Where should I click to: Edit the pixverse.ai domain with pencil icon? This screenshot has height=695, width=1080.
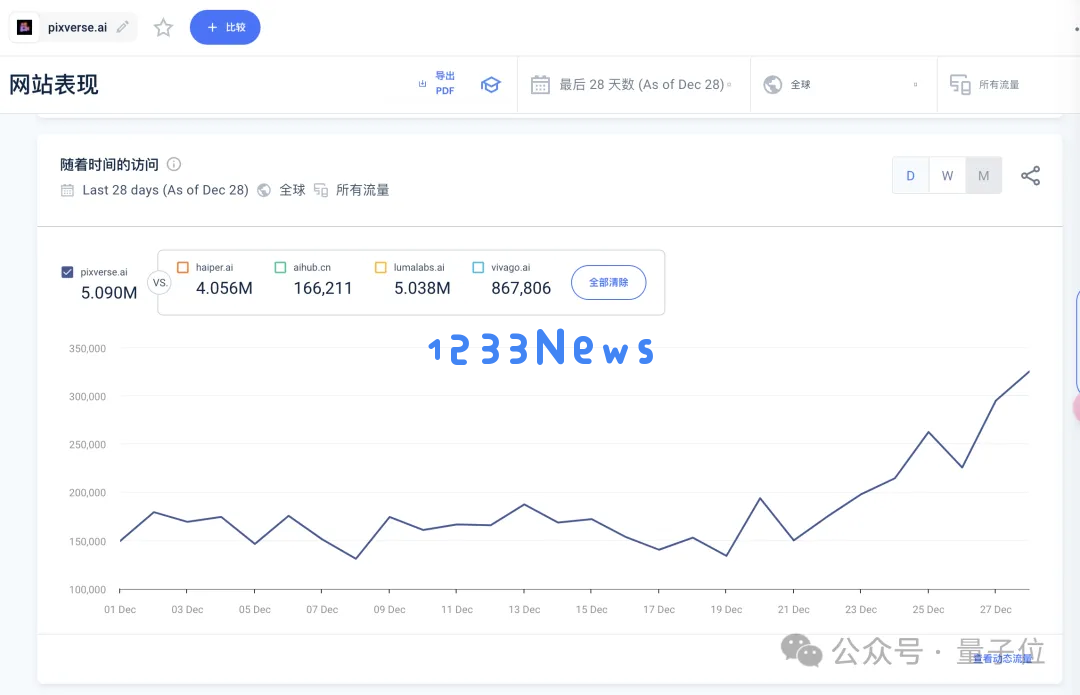(123, 28)
